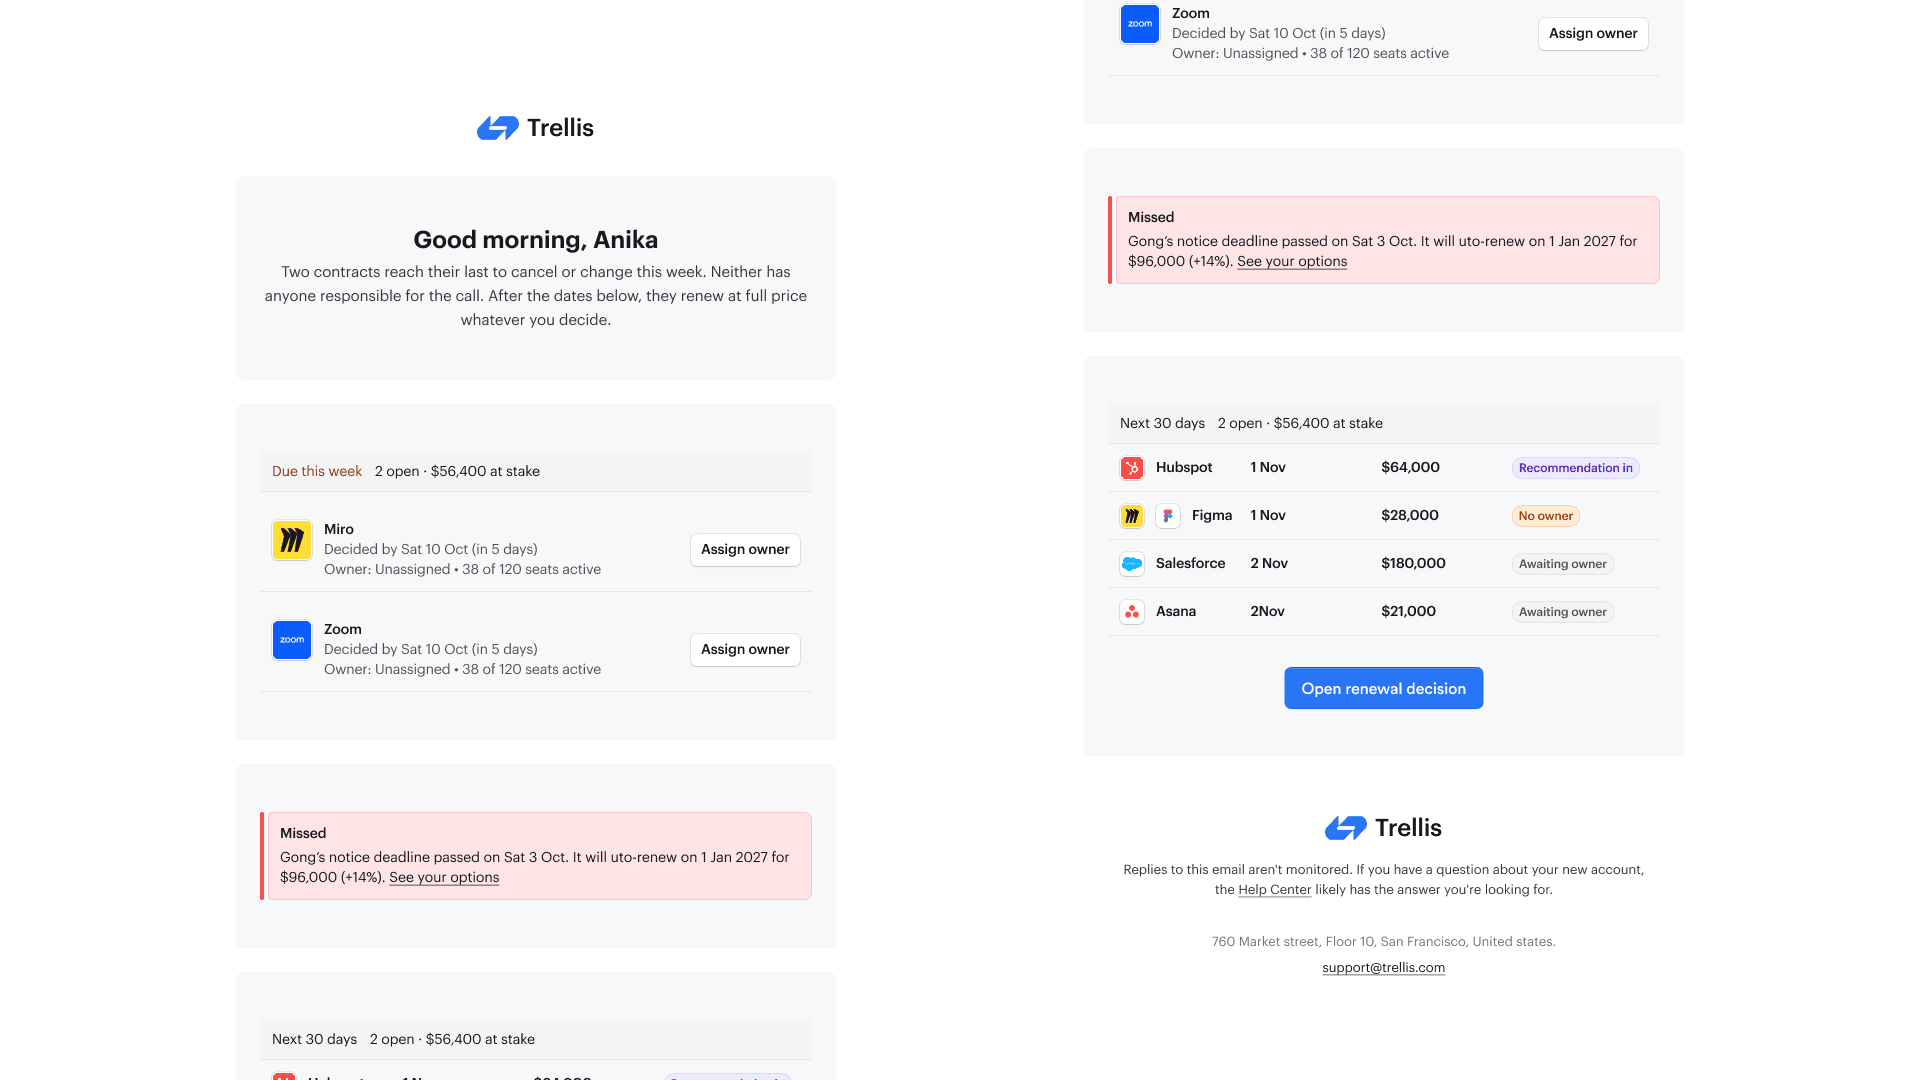Click the Hubspot name in the renewals table
Image resolution: width=1920 pixels, height=1080 pixels.
coord(1184,467)
